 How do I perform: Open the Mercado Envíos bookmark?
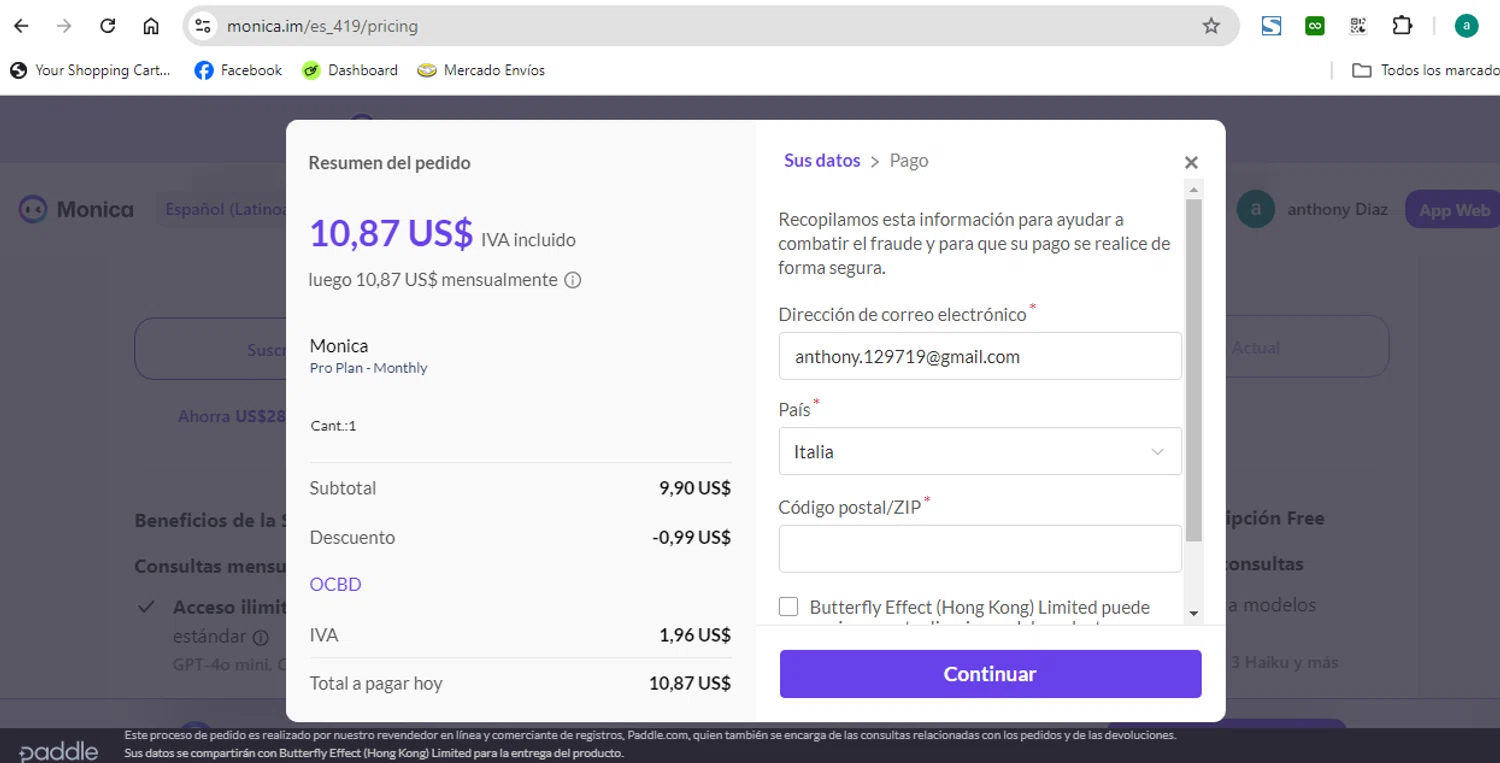[x=481, y=70]
